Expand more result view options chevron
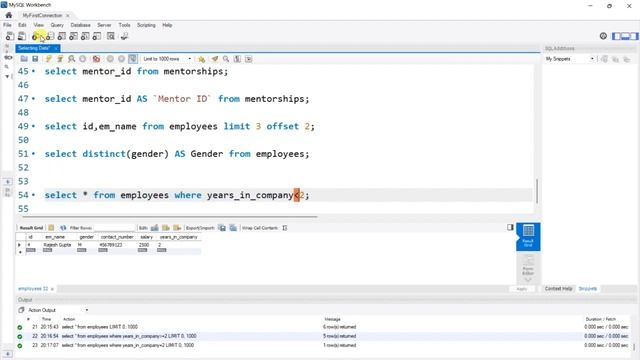640x360 pixels. coord(528,280)
